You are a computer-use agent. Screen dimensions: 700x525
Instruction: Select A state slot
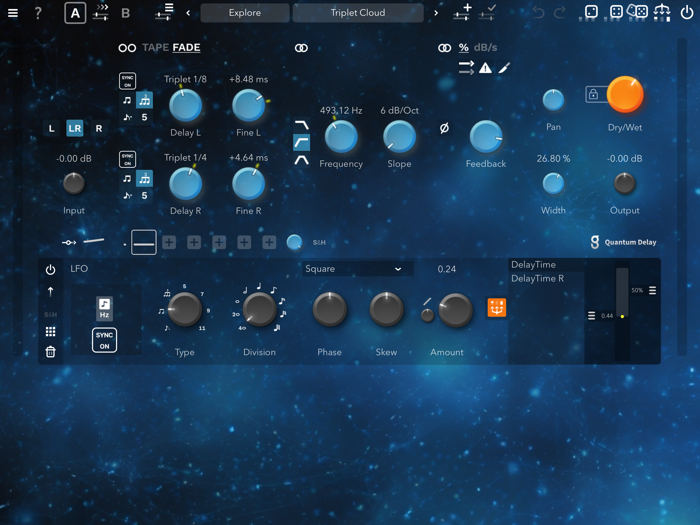point(75,13)
